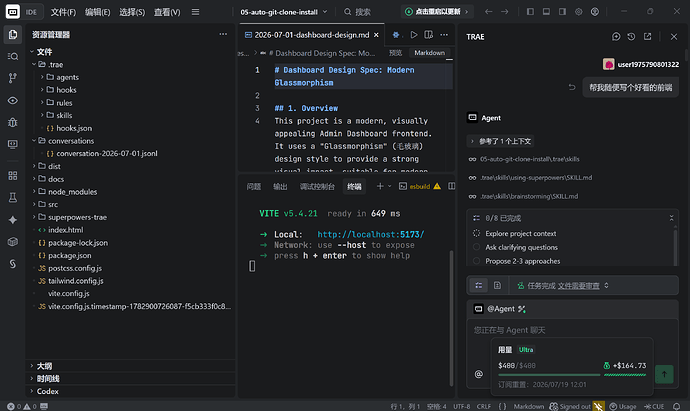Click the terminal vertical scrollbar
The image size is (690, 411).
(451, 318)
